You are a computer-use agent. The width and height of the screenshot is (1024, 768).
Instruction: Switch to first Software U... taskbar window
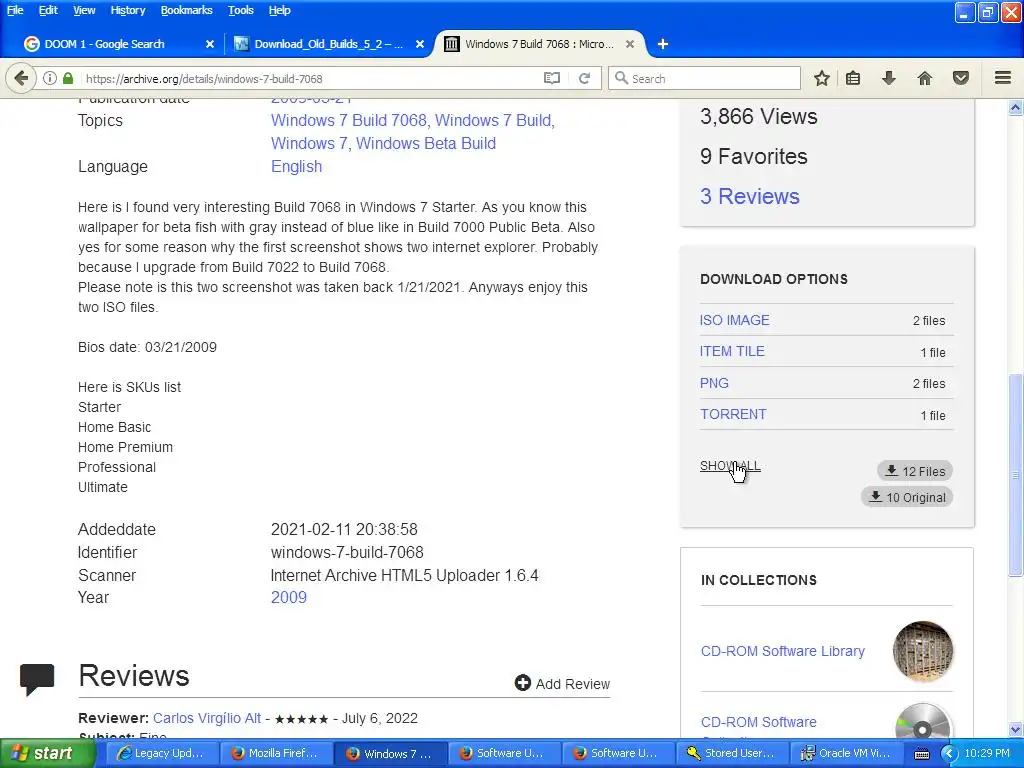click(x=503, y=753)
